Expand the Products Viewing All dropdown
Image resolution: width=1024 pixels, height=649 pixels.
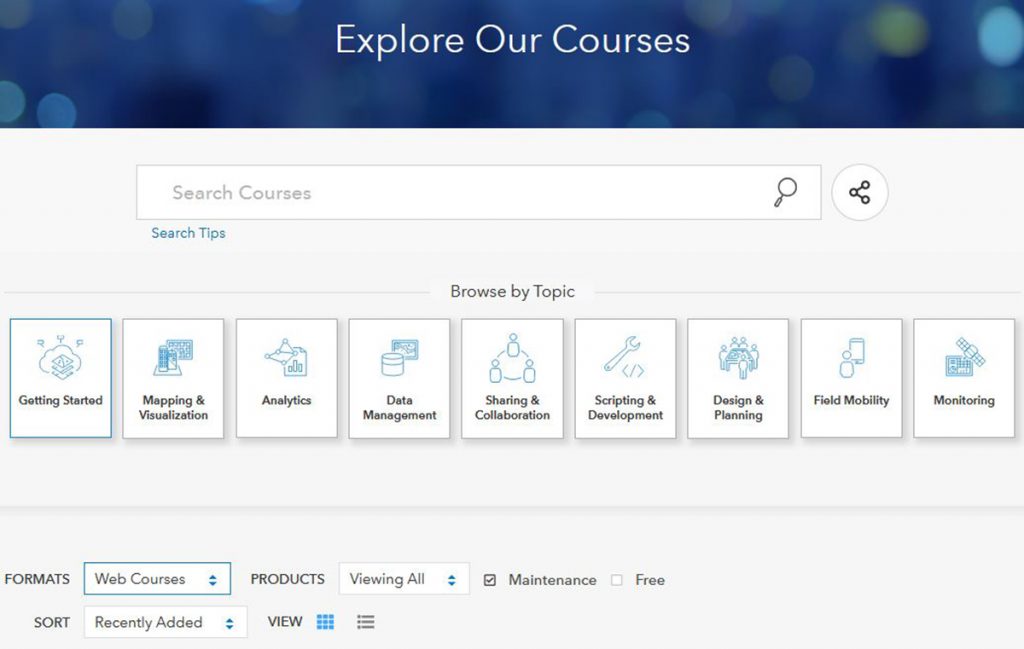403,579
